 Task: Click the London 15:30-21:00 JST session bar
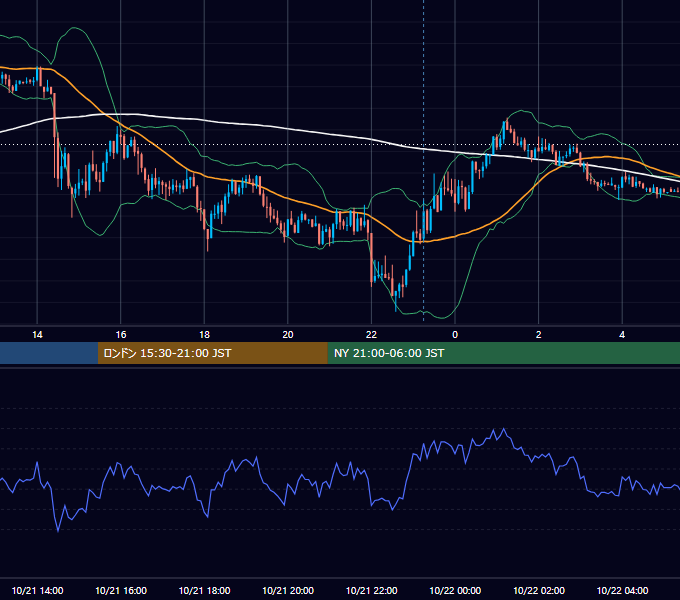coord(212,353)
